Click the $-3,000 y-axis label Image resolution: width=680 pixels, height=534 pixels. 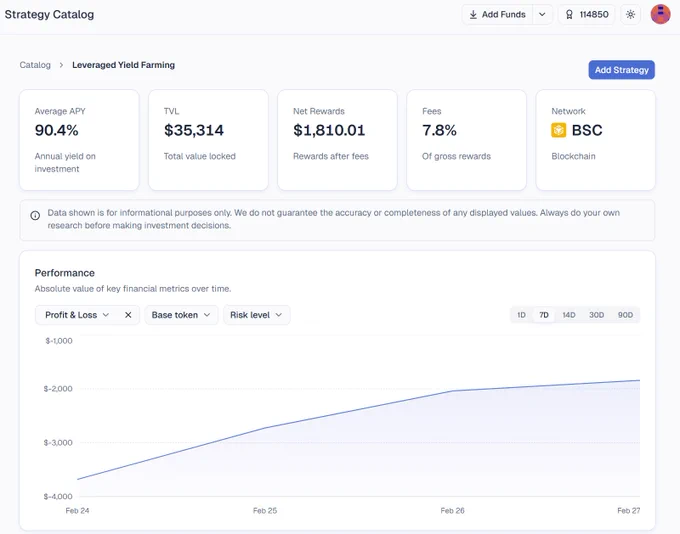click(x=58, y=442)
